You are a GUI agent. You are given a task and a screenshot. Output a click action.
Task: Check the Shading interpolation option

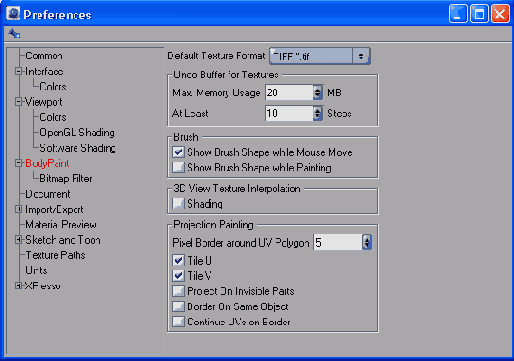click(x=178, y=204)
